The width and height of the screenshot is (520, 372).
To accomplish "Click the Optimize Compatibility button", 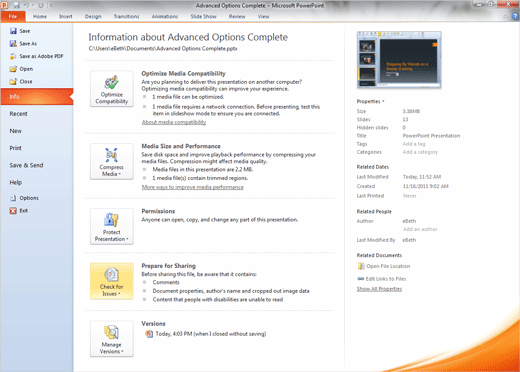I will pyautogui.click(x=112, y=89).
